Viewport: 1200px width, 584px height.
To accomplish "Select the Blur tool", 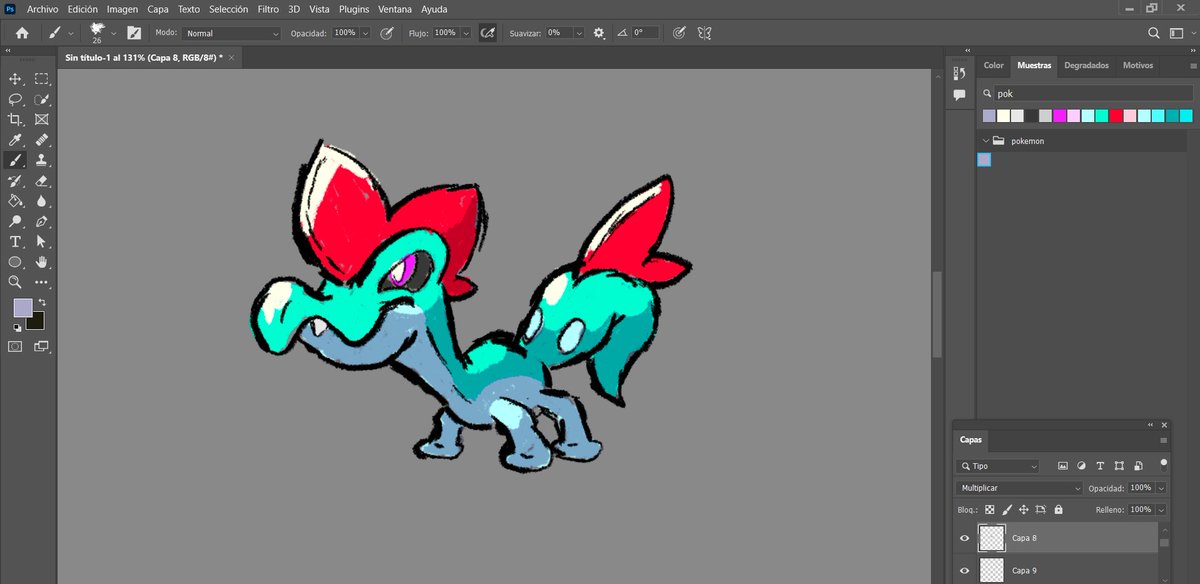I will 42,201.
